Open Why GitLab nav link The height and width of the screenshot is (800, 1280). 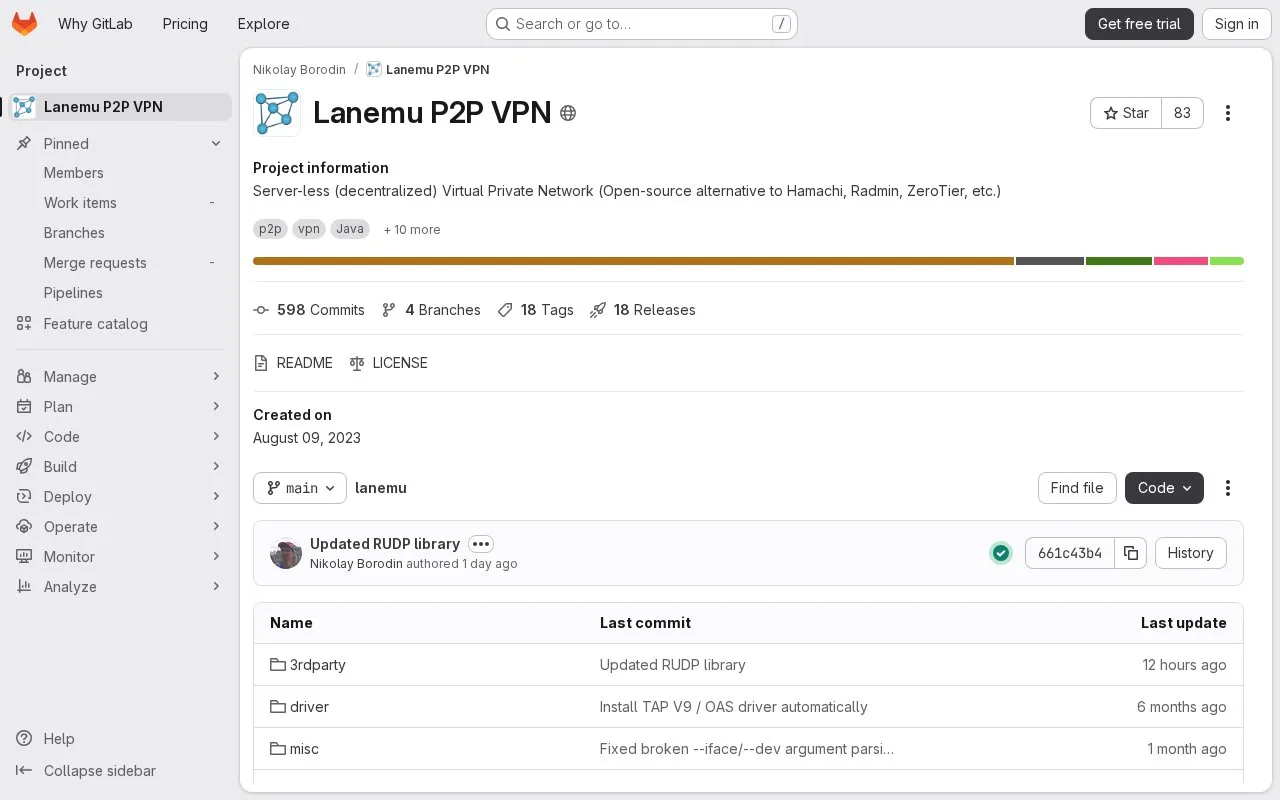tap(95, 24)
